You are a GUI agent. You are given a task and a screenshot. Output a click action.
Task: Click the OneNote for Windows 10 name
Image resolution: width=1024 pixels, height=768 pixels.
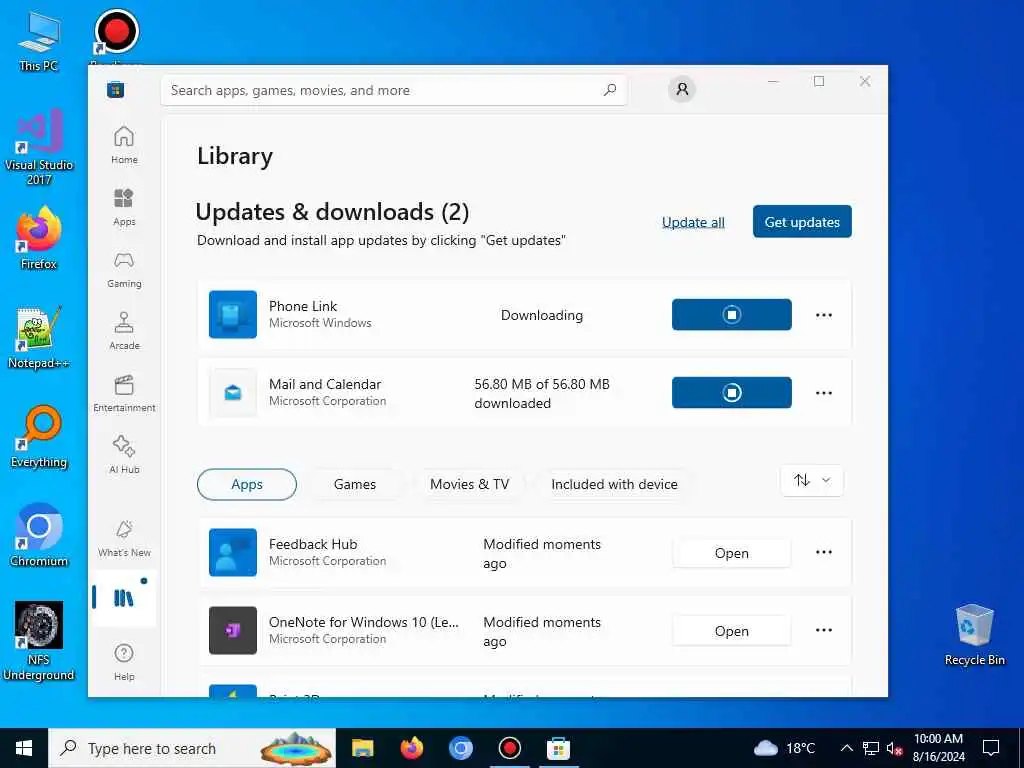[x=364, y=622]
